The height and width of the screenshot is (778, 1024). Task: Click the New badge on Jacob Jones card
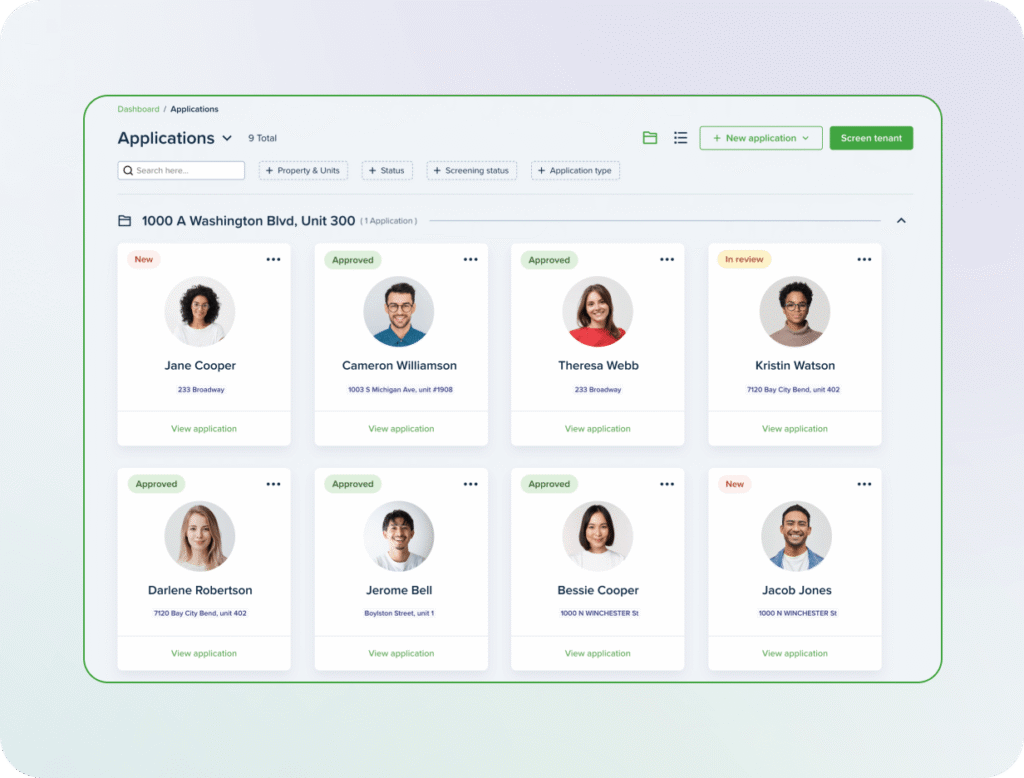click(735, 484)
